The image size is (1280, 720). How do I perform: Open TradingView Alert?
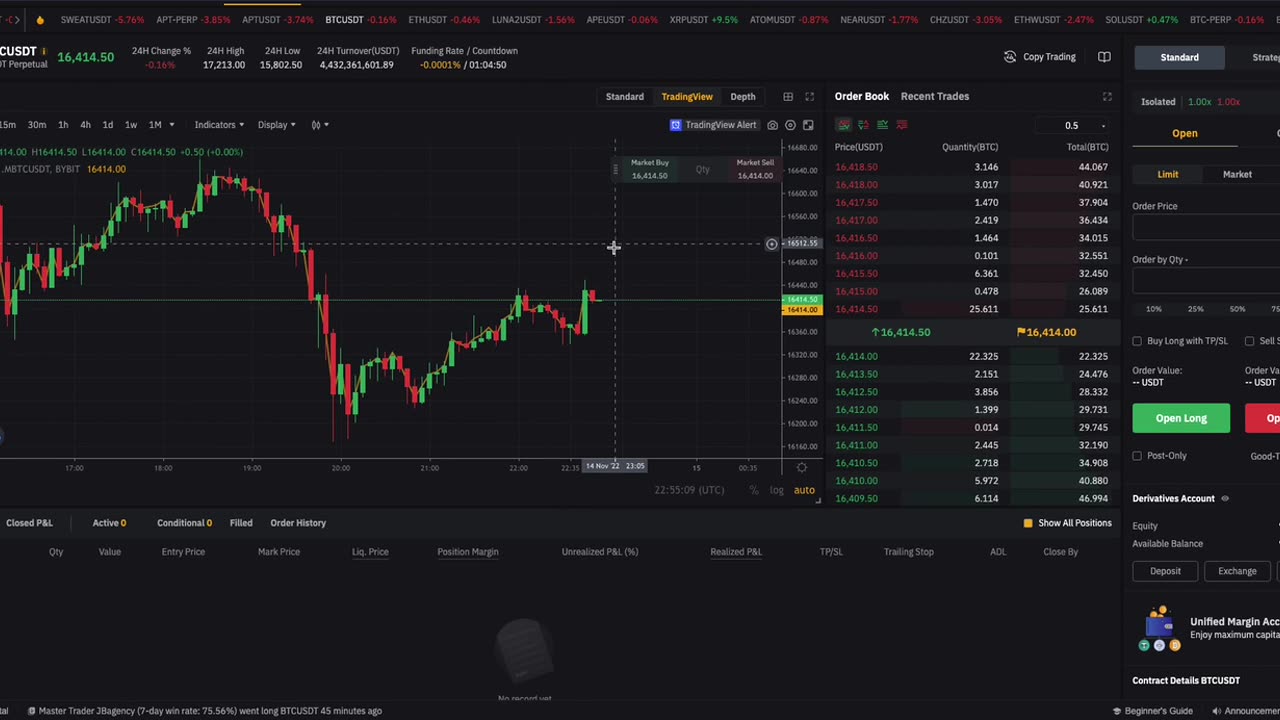[713, 125]
